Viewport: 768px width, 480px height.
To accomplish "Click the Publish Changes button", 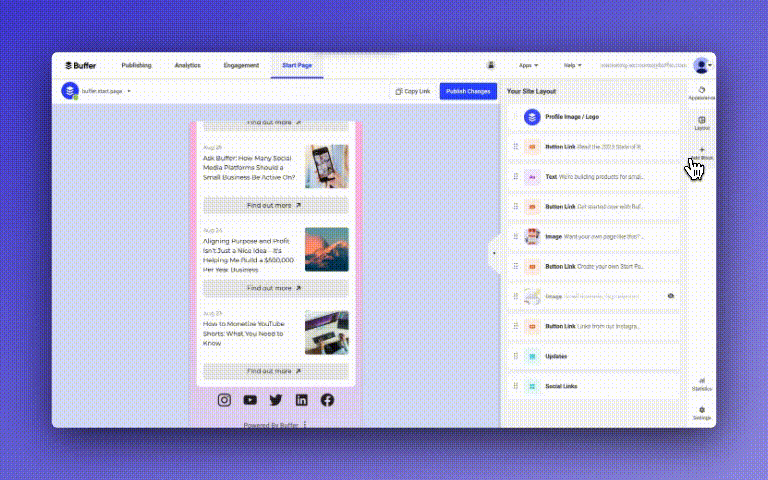I will click(468, 91).
